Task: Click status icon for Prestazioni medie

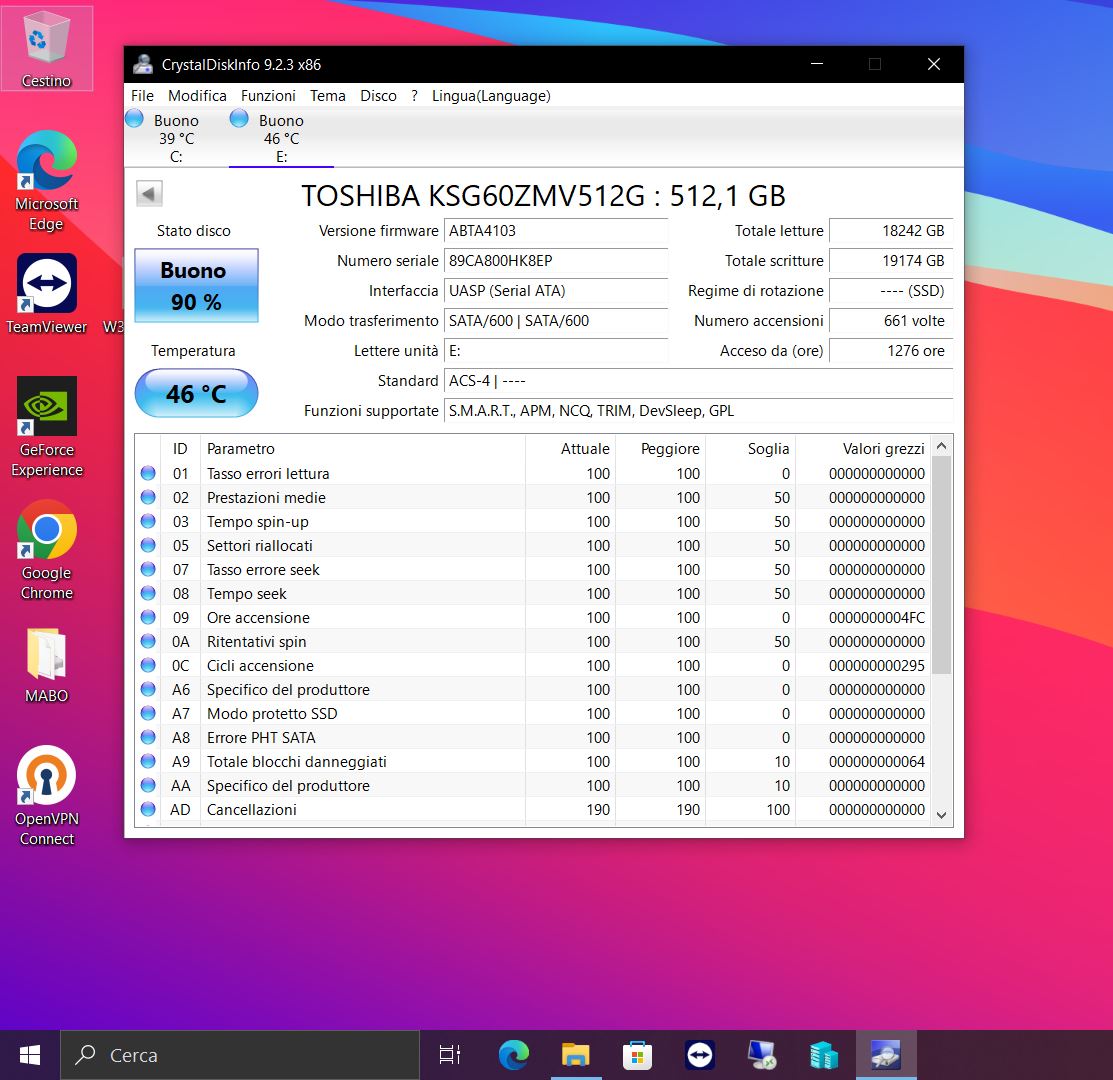Action: tap(148, 497)
